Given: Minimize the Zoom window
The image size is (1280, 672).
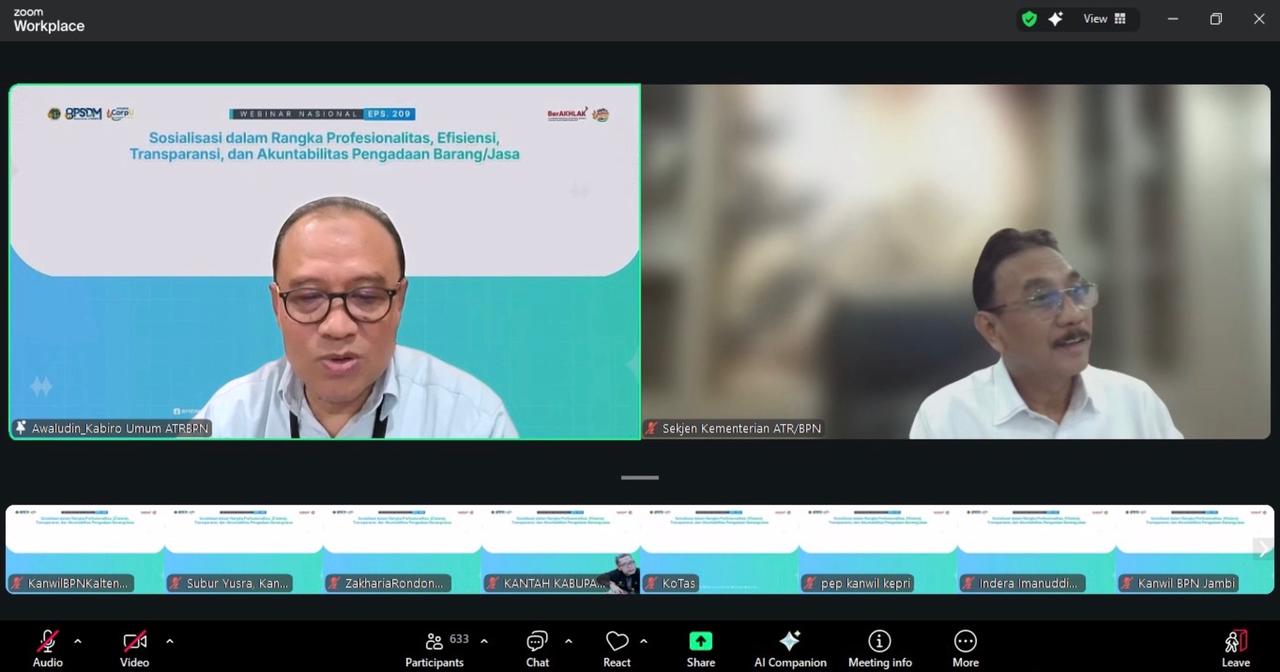Looking at the screenshot, I should coord(1173,19).
